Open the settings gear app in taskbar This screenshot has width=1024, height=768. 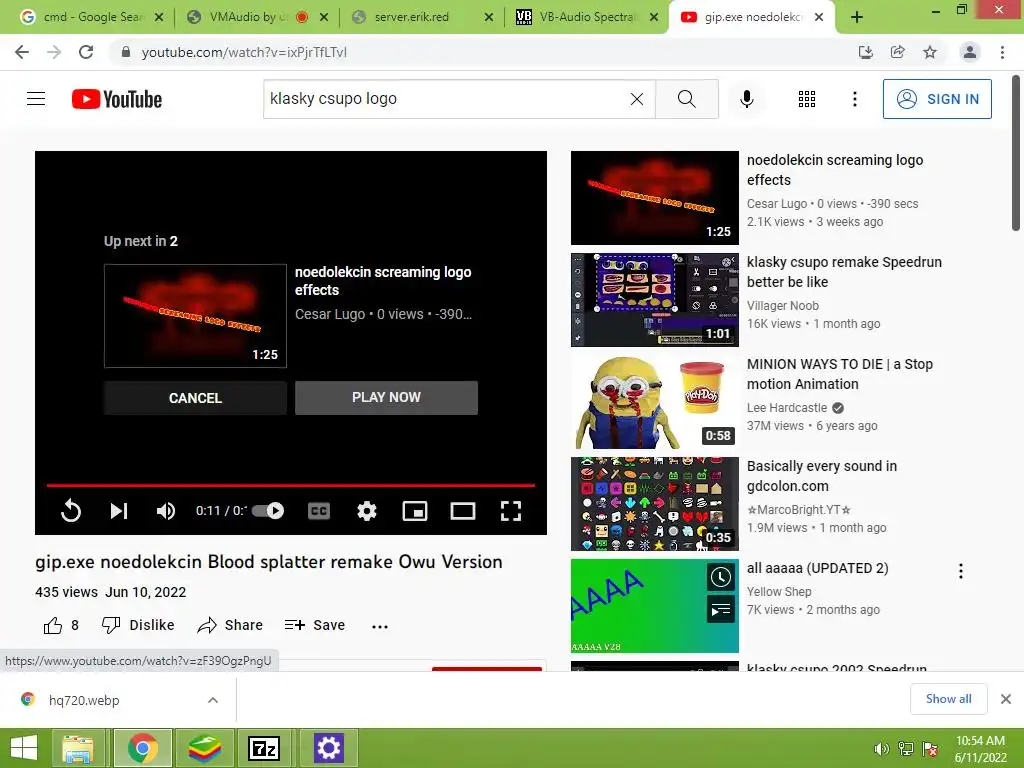point(328,748)
